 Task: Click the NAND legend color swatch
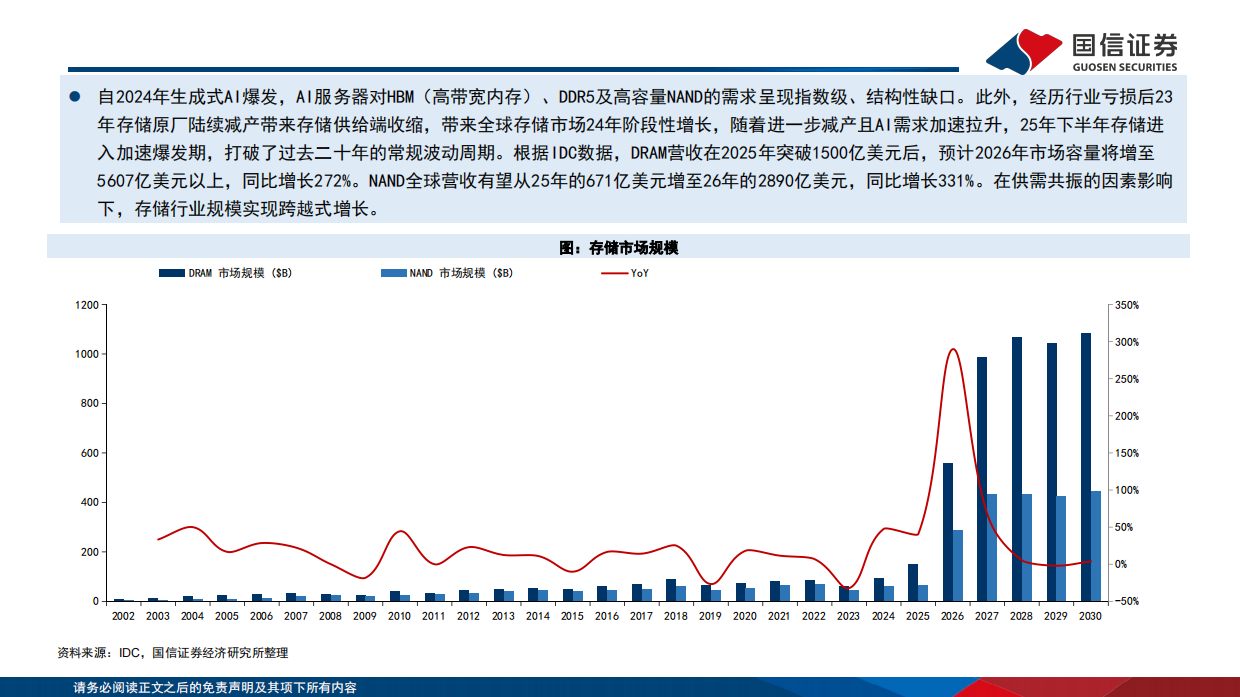pos(392,272)
